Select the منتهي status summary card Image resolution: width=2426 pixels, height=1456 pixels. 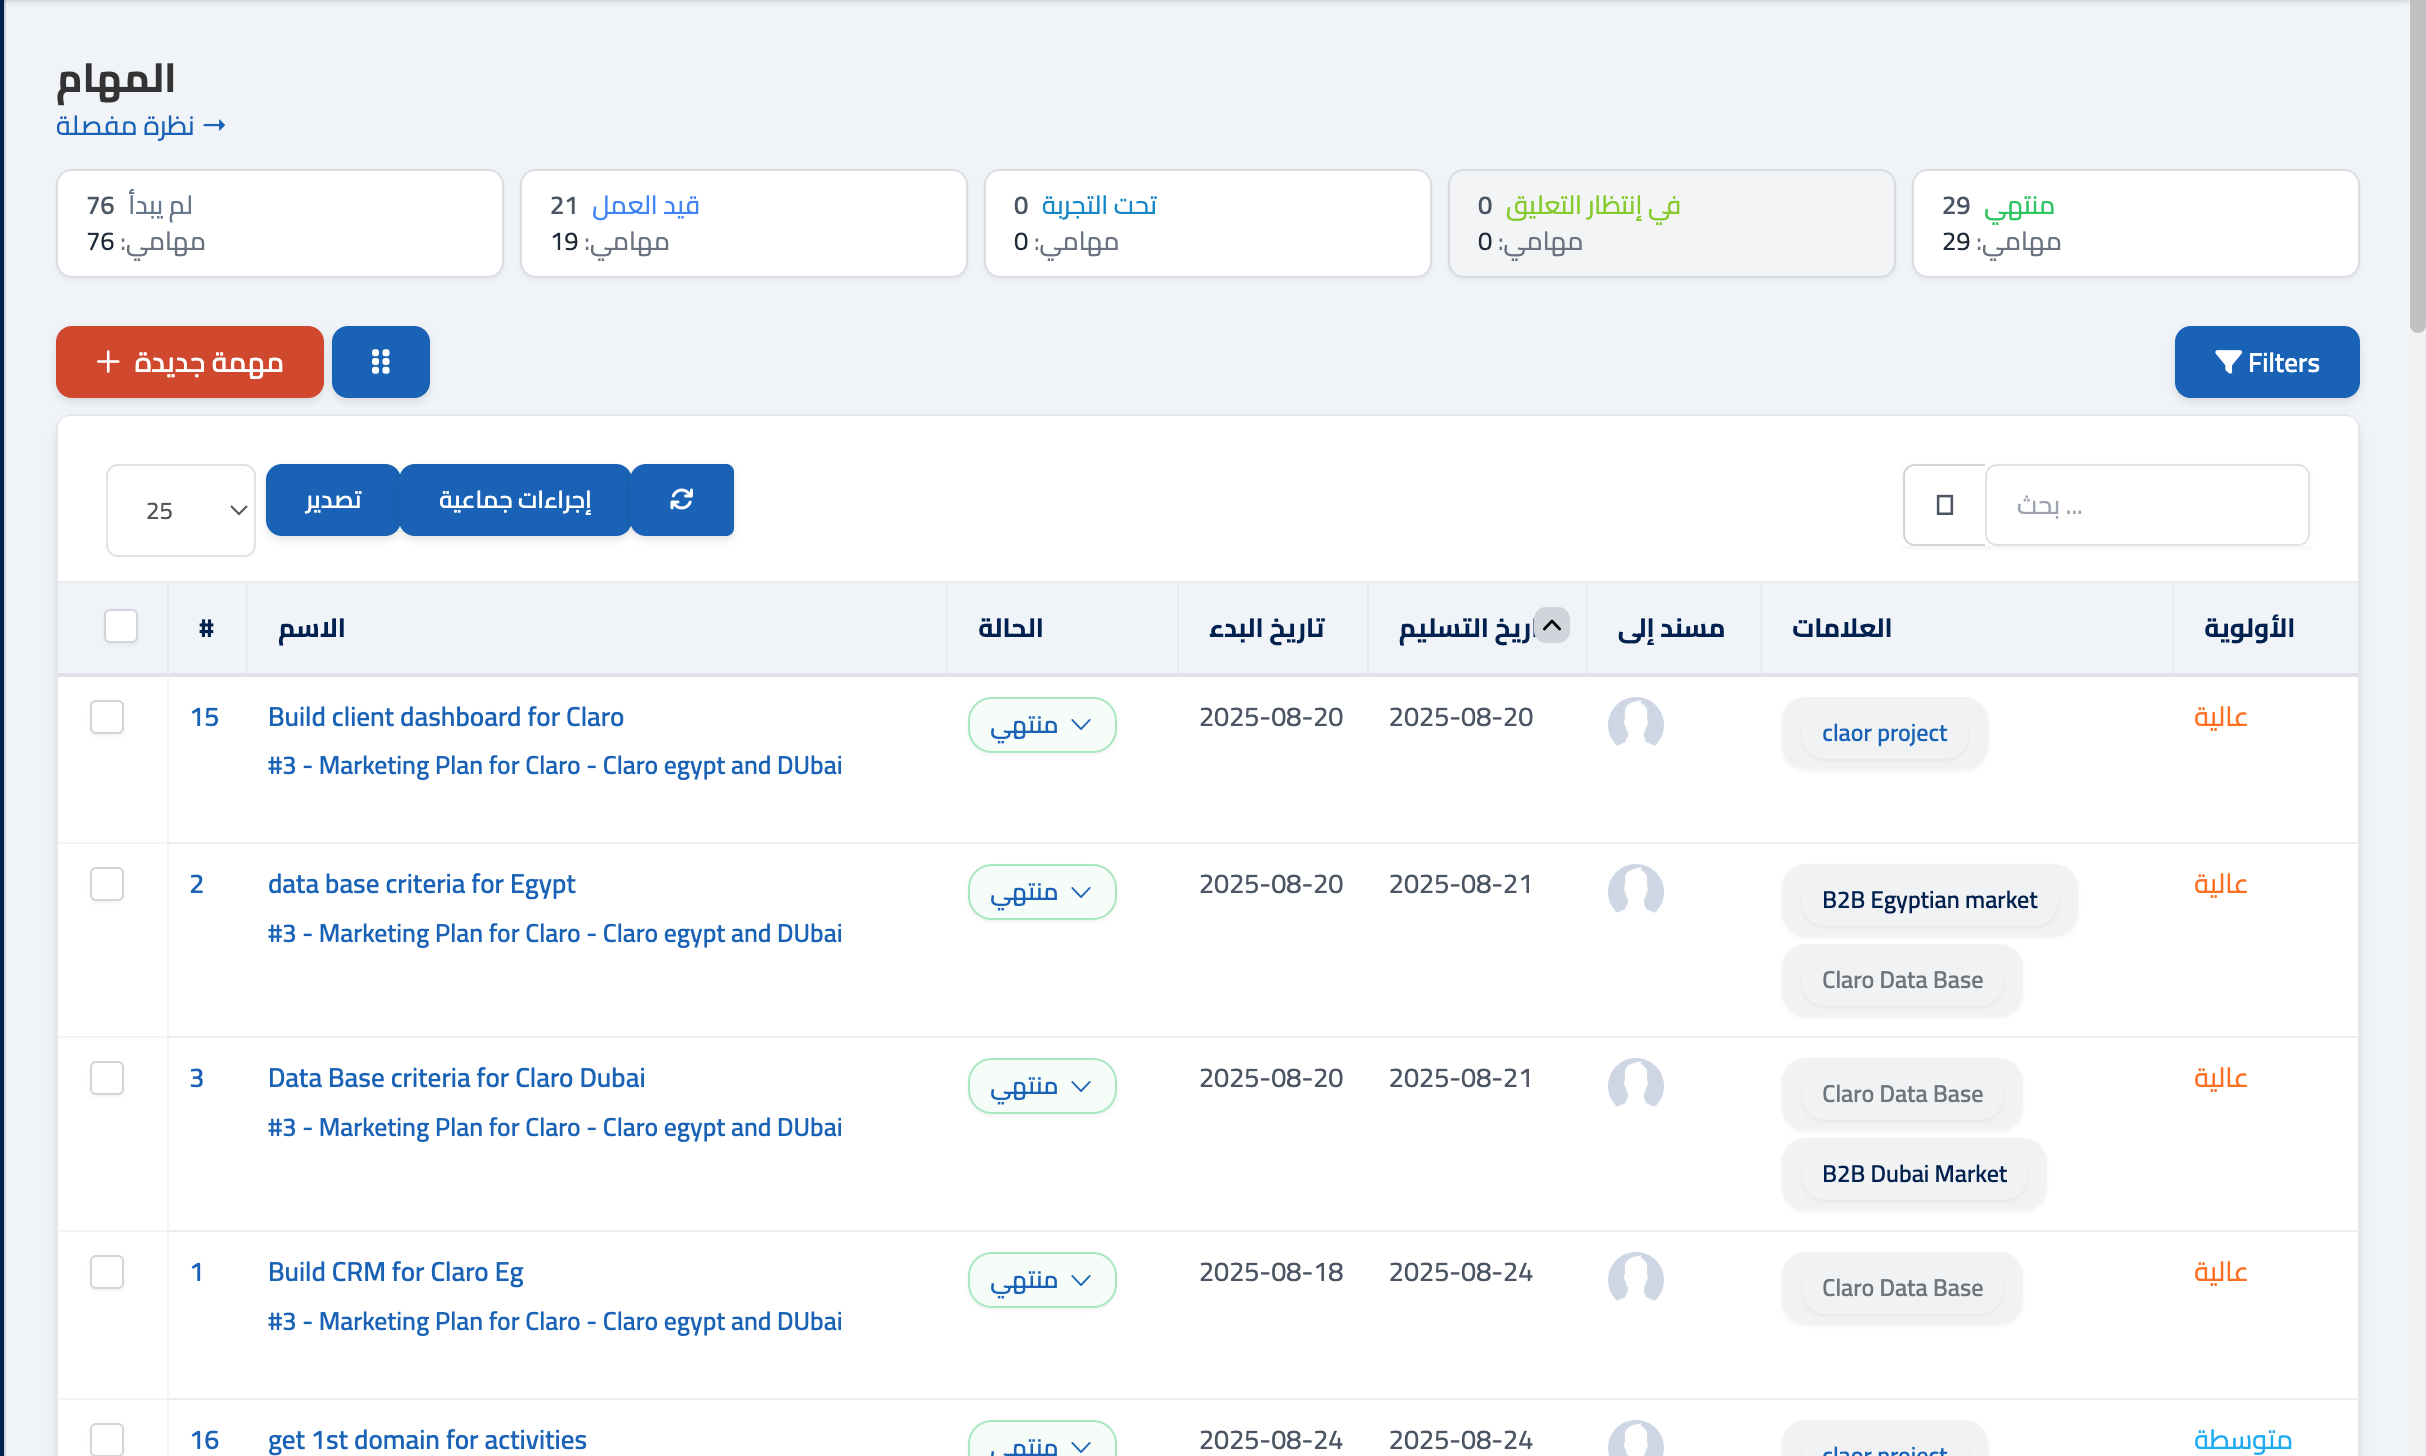tap(2134, 223)
